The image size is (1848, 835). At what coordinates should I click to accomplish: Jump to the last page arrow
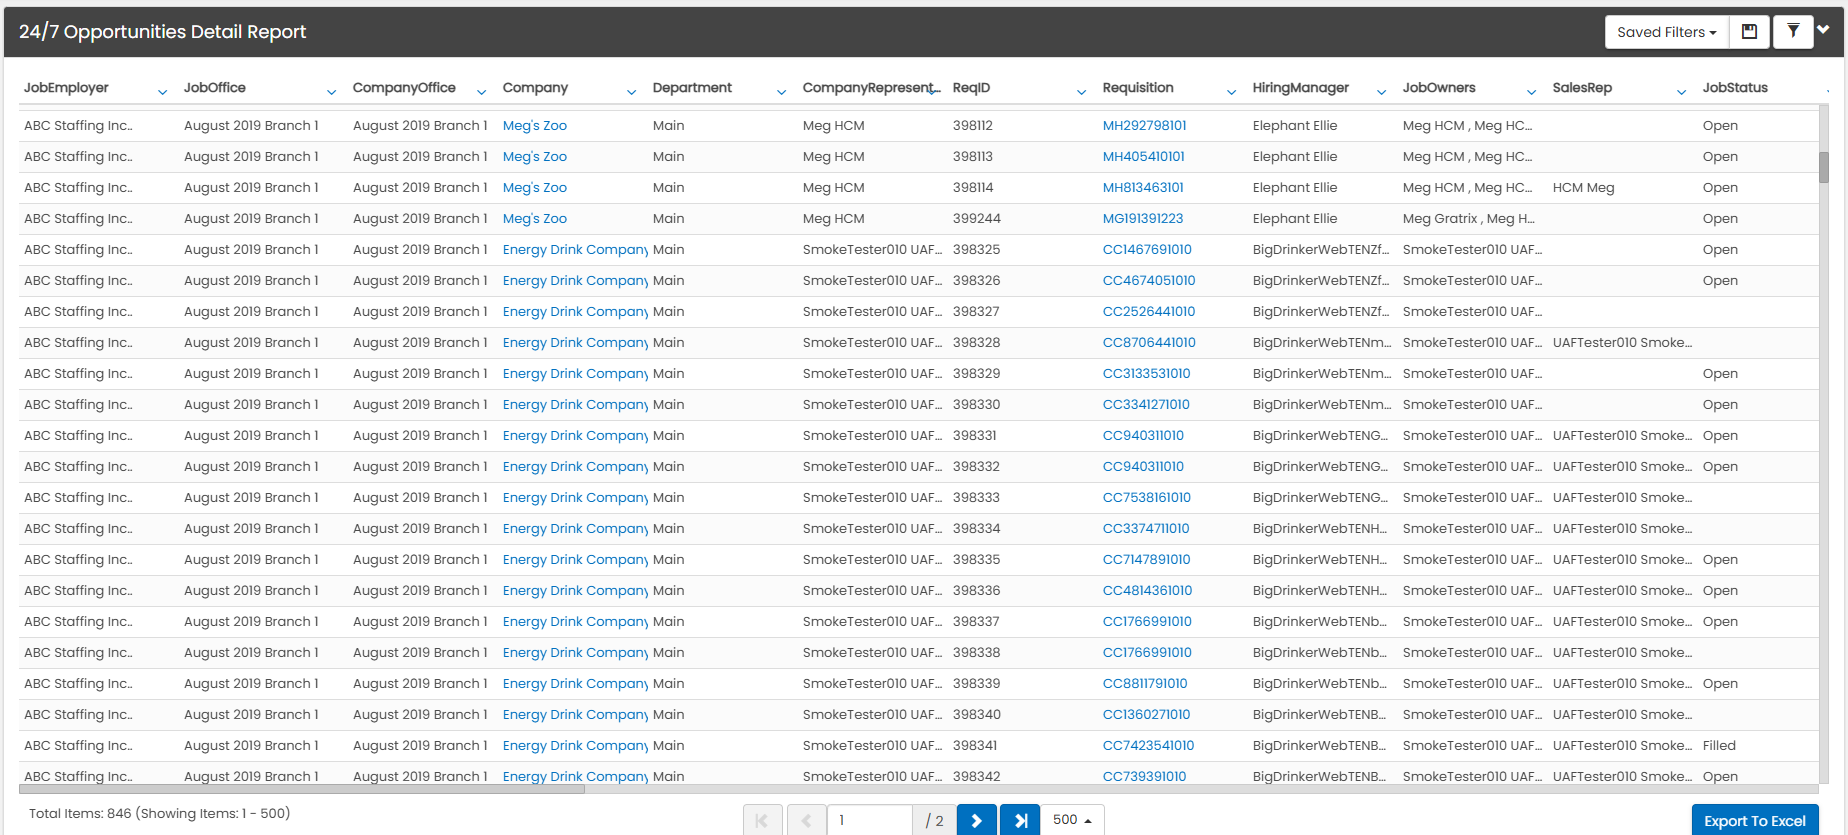[x=1020, y=820]
